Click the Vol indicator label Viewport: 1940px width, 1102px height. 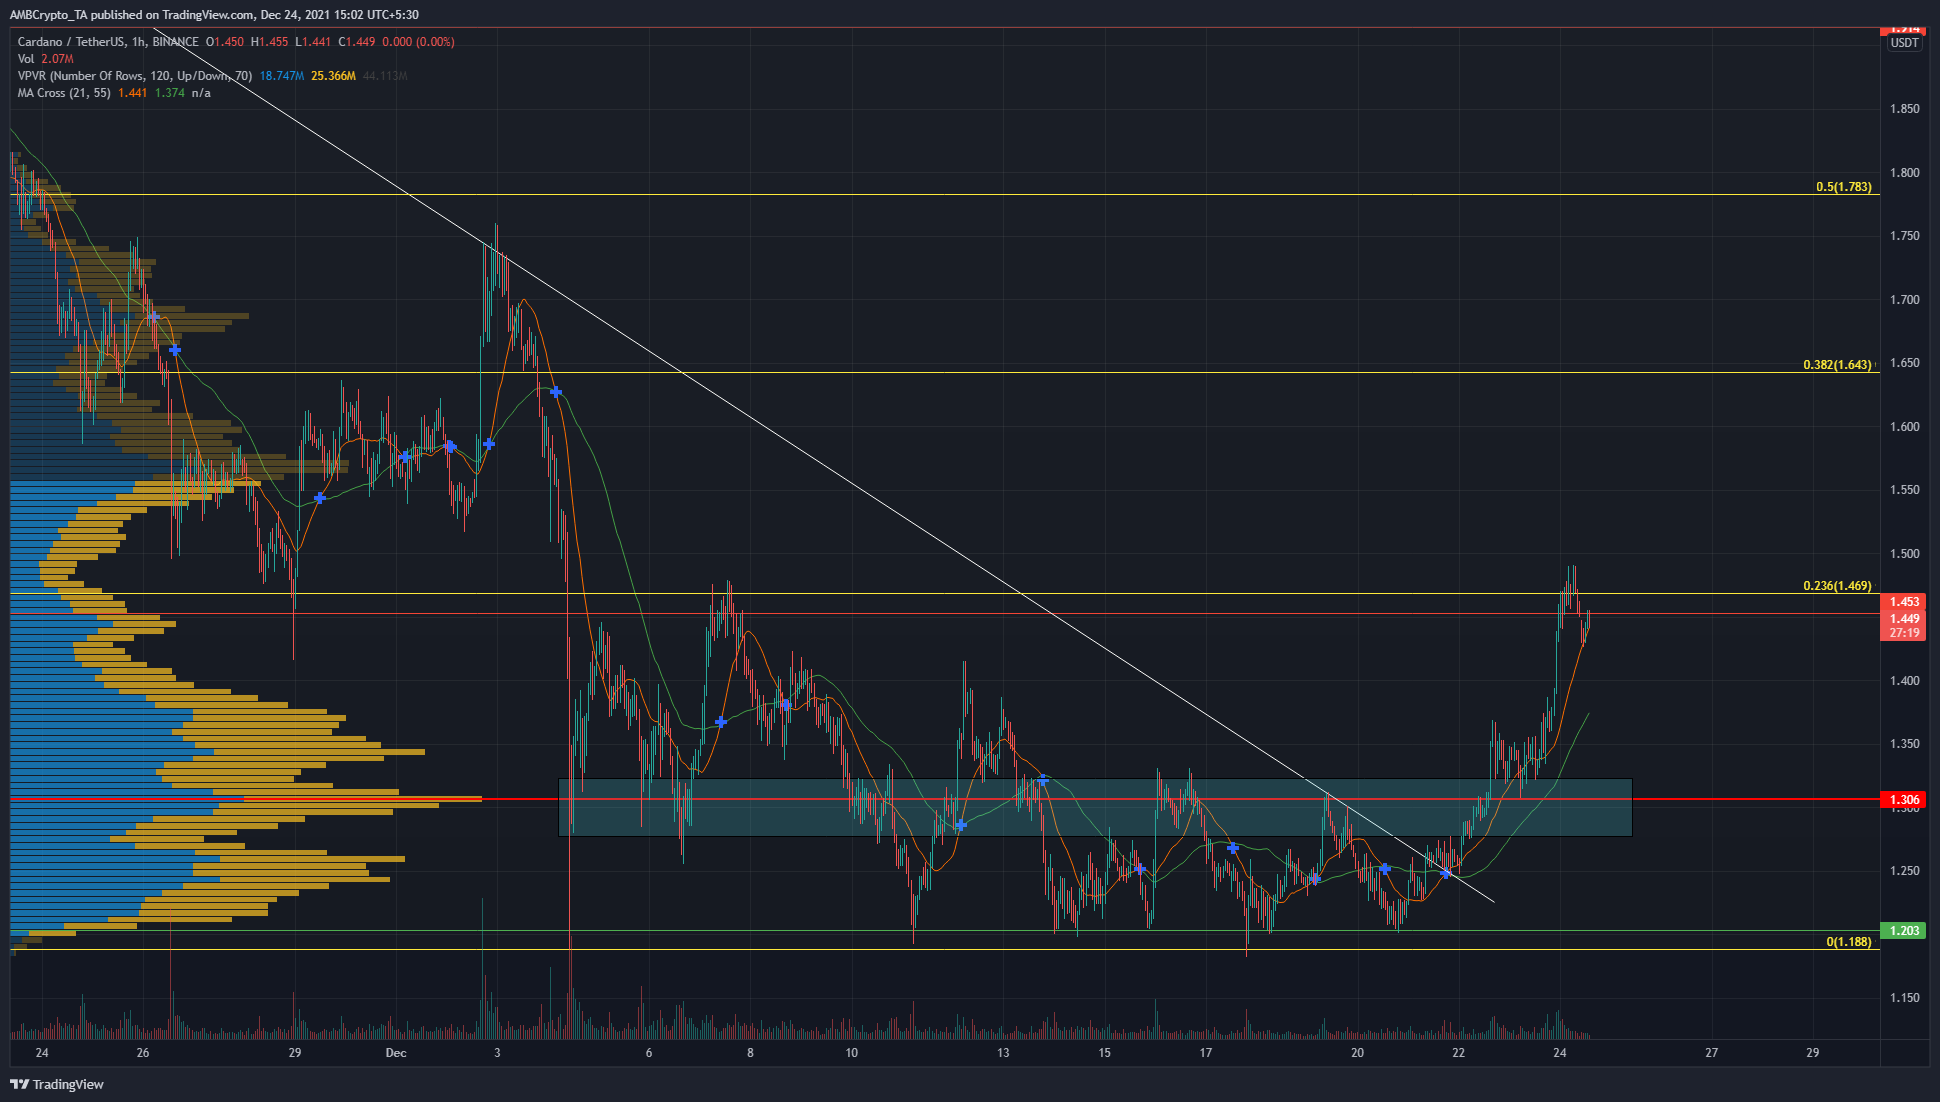(x=25, y=59)
